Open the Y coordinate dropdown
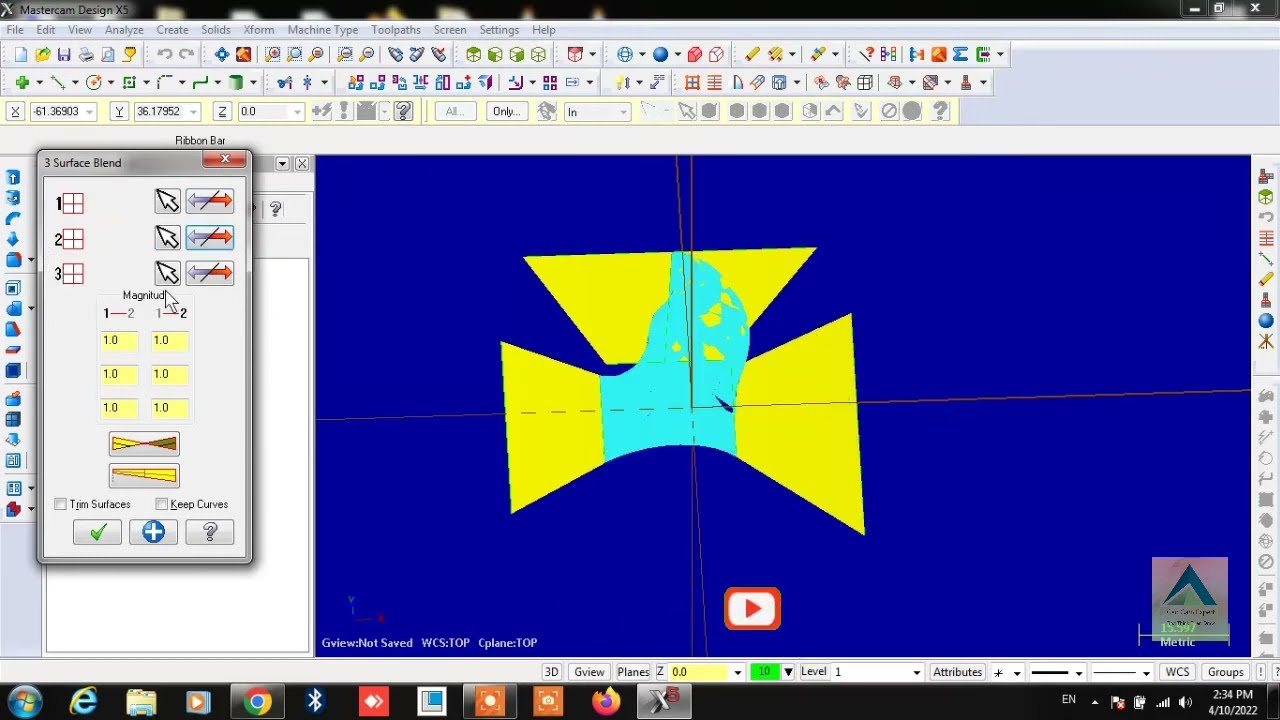Screen dimensions: 1280x720 click(194, 111)
